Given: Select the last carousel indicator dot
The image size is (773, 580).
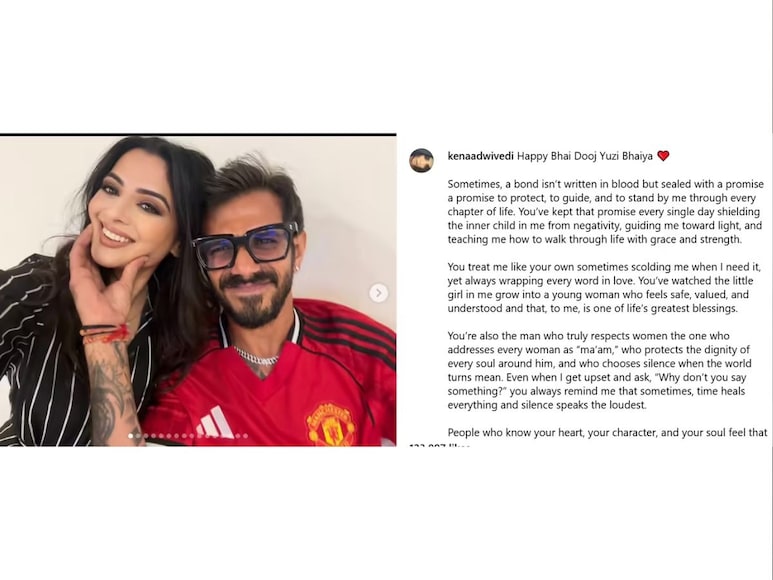Looking at the screenshot, I should pos(245,436).
